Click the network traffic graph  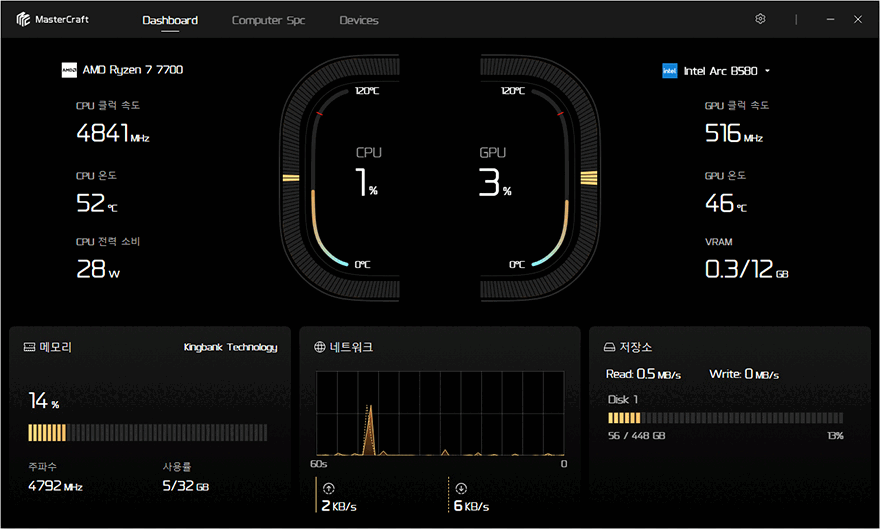point(440,413)
